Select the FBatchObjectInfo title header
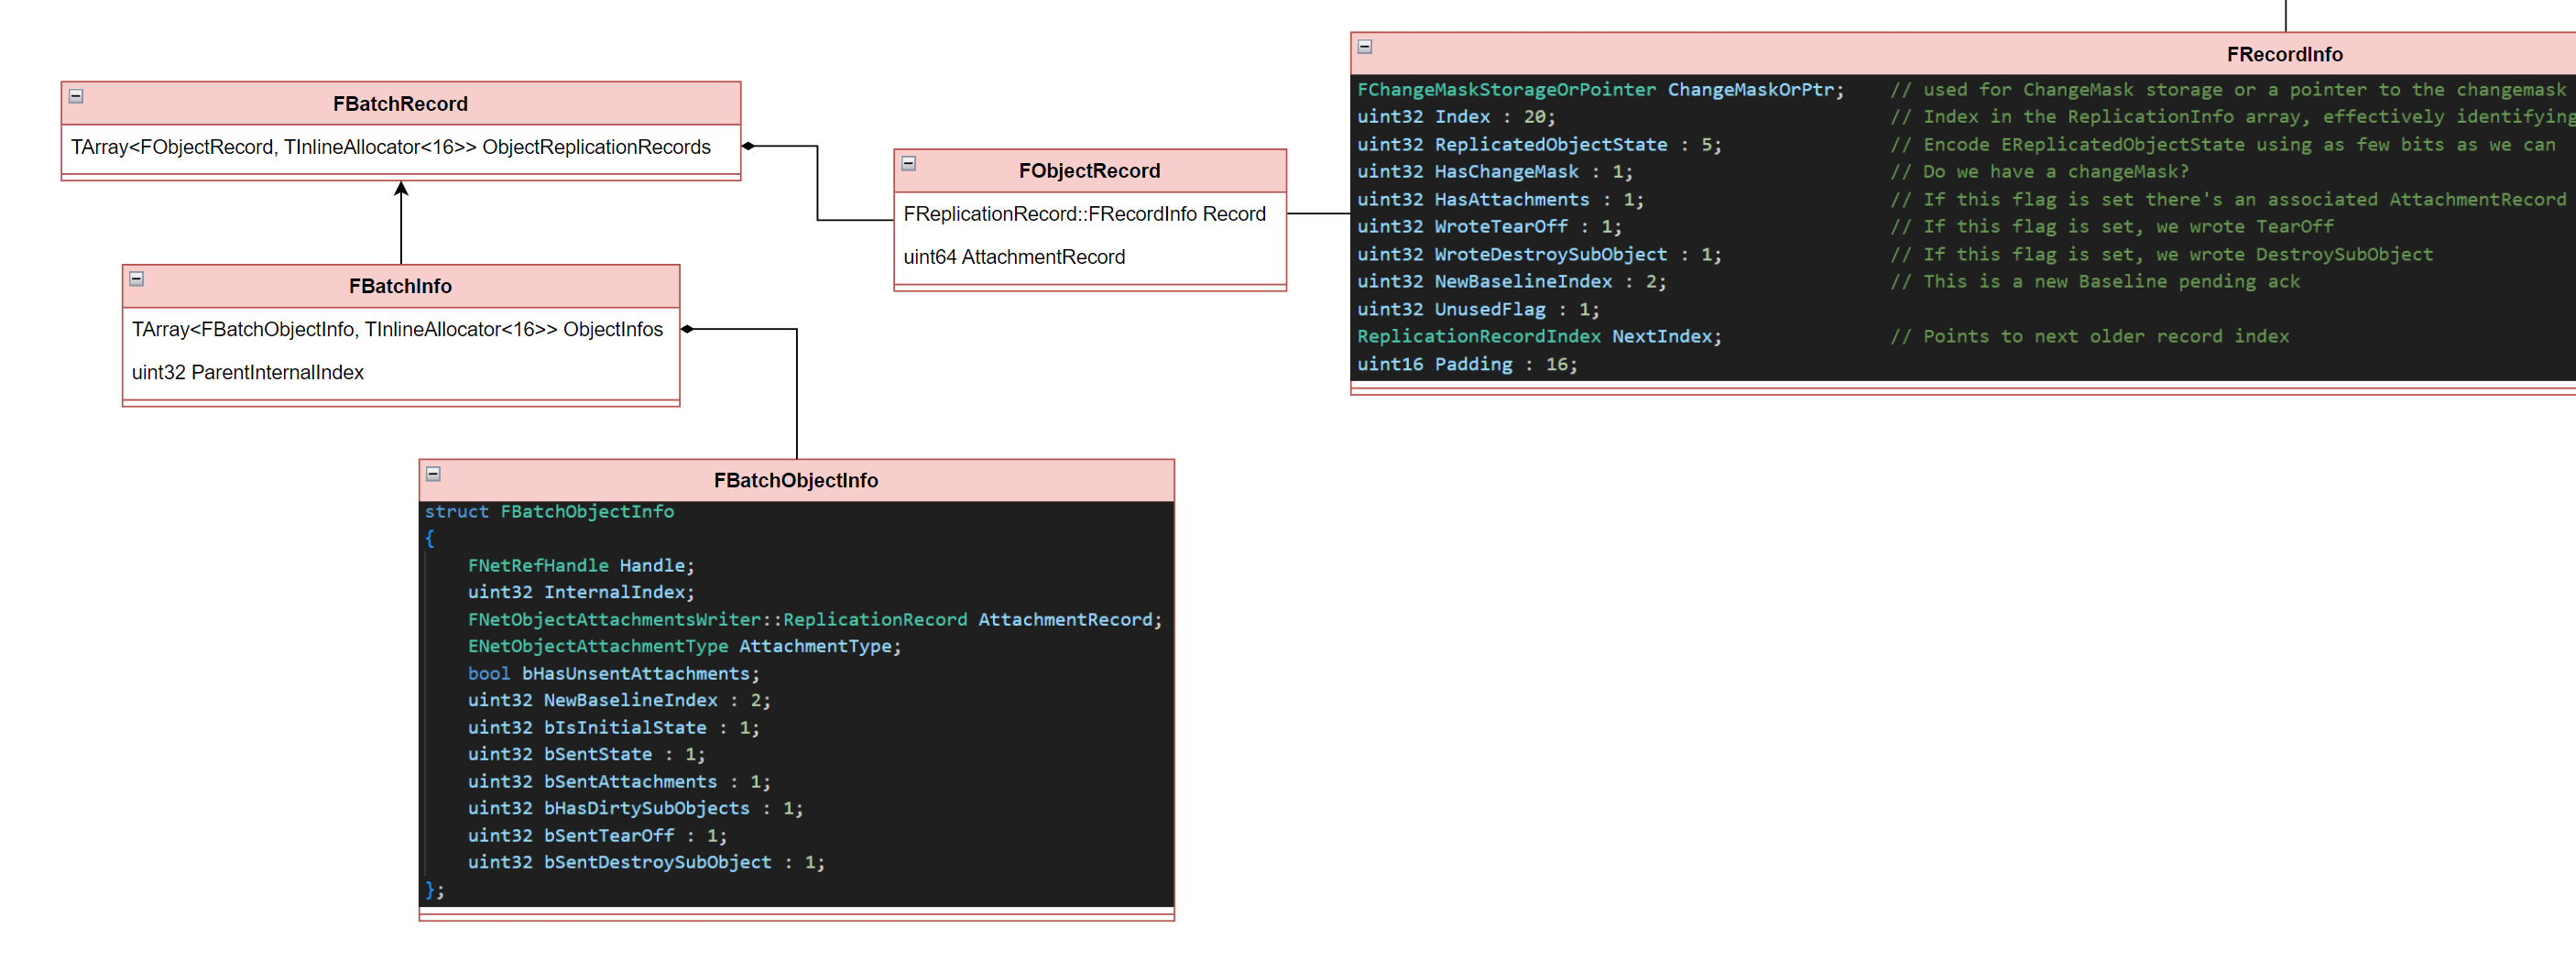 [x=796, y=481]
